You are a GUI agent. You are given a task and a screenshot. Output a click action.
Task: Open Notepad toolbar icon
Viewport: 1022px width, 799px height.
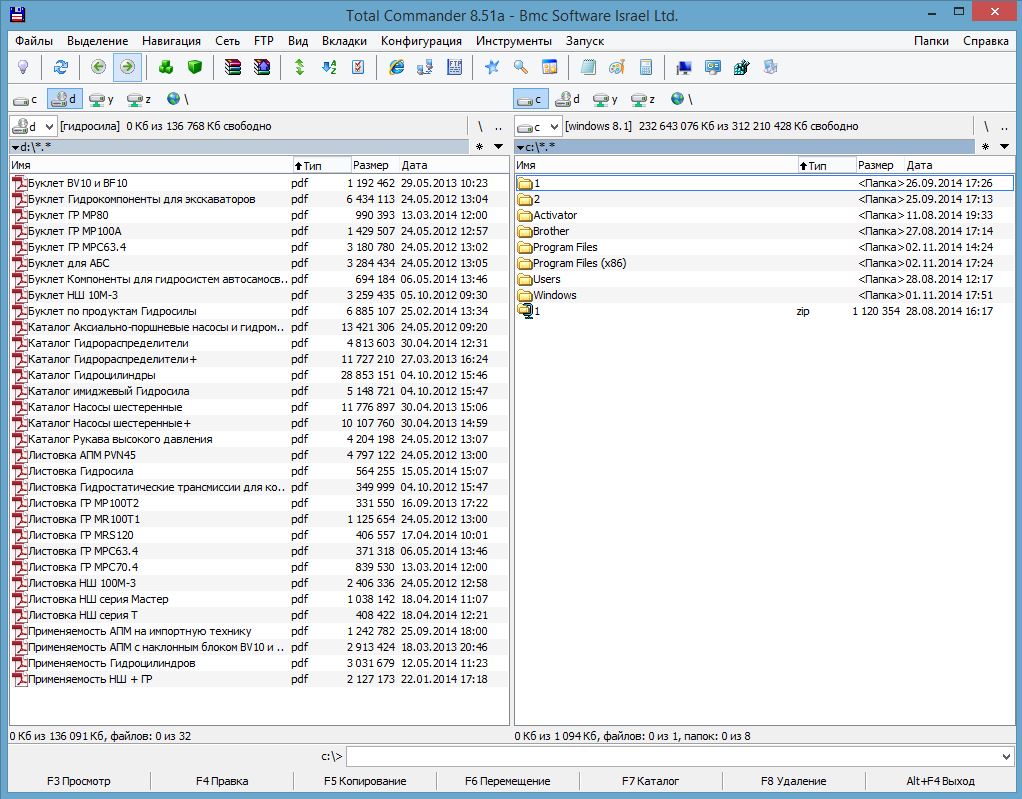point(588,67)
